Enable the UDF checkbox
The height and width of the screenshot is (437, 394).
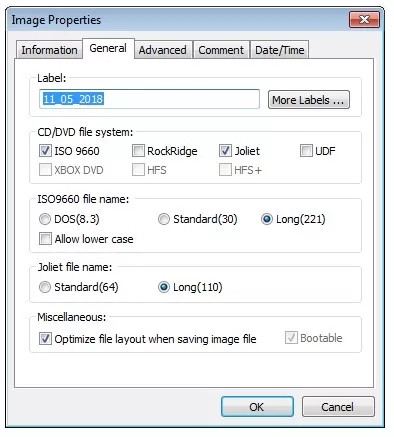[x=306, y=151]
